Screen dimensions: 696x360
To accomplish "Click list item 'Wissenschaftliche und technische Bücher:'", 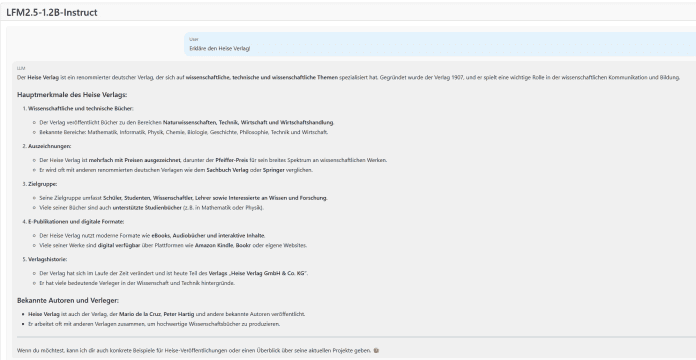I will pos(80,108).
